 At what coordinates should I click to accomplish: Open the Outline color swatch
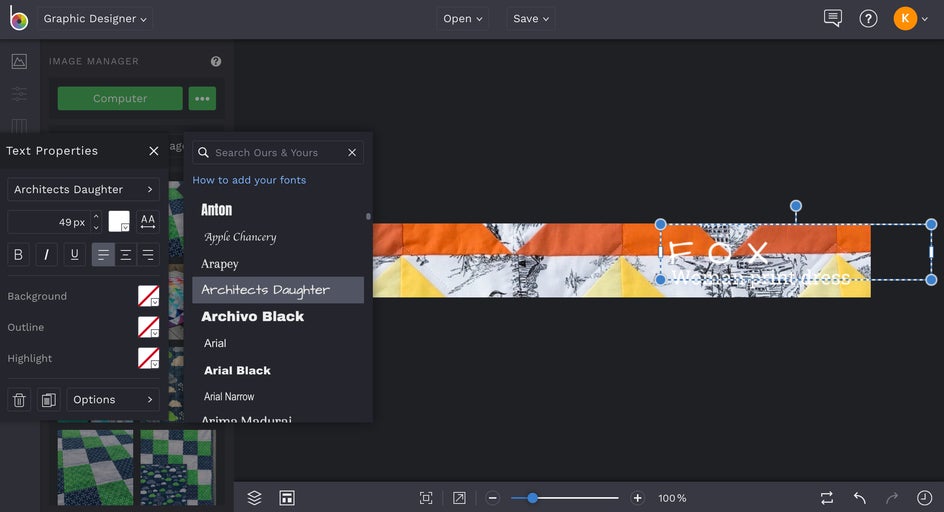[x=149, y=327]
